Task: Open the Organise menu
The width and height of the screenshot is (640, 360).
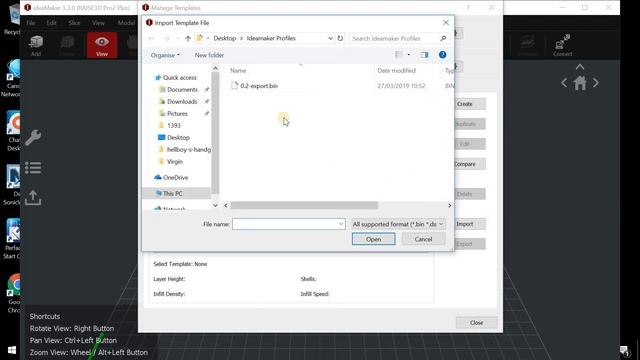Action: [x=165, y=55]
